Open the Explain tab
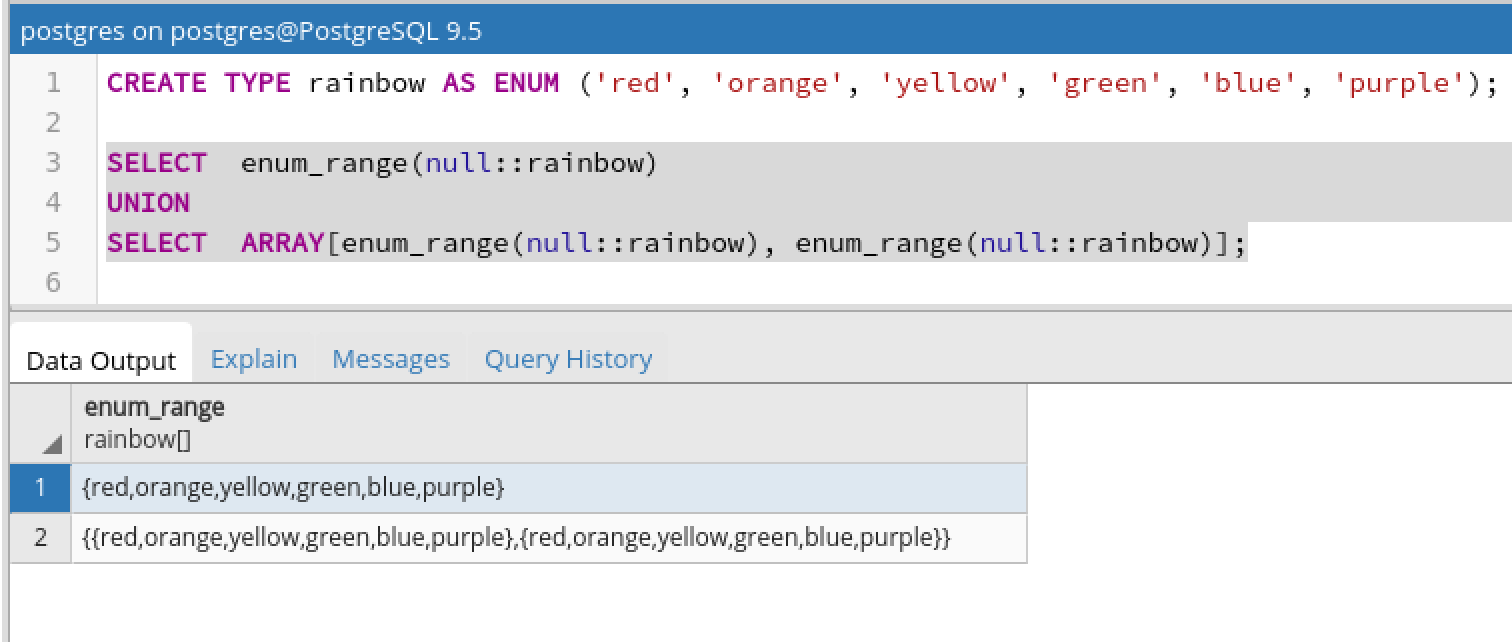1512x642 pixels. coord(254,359)
